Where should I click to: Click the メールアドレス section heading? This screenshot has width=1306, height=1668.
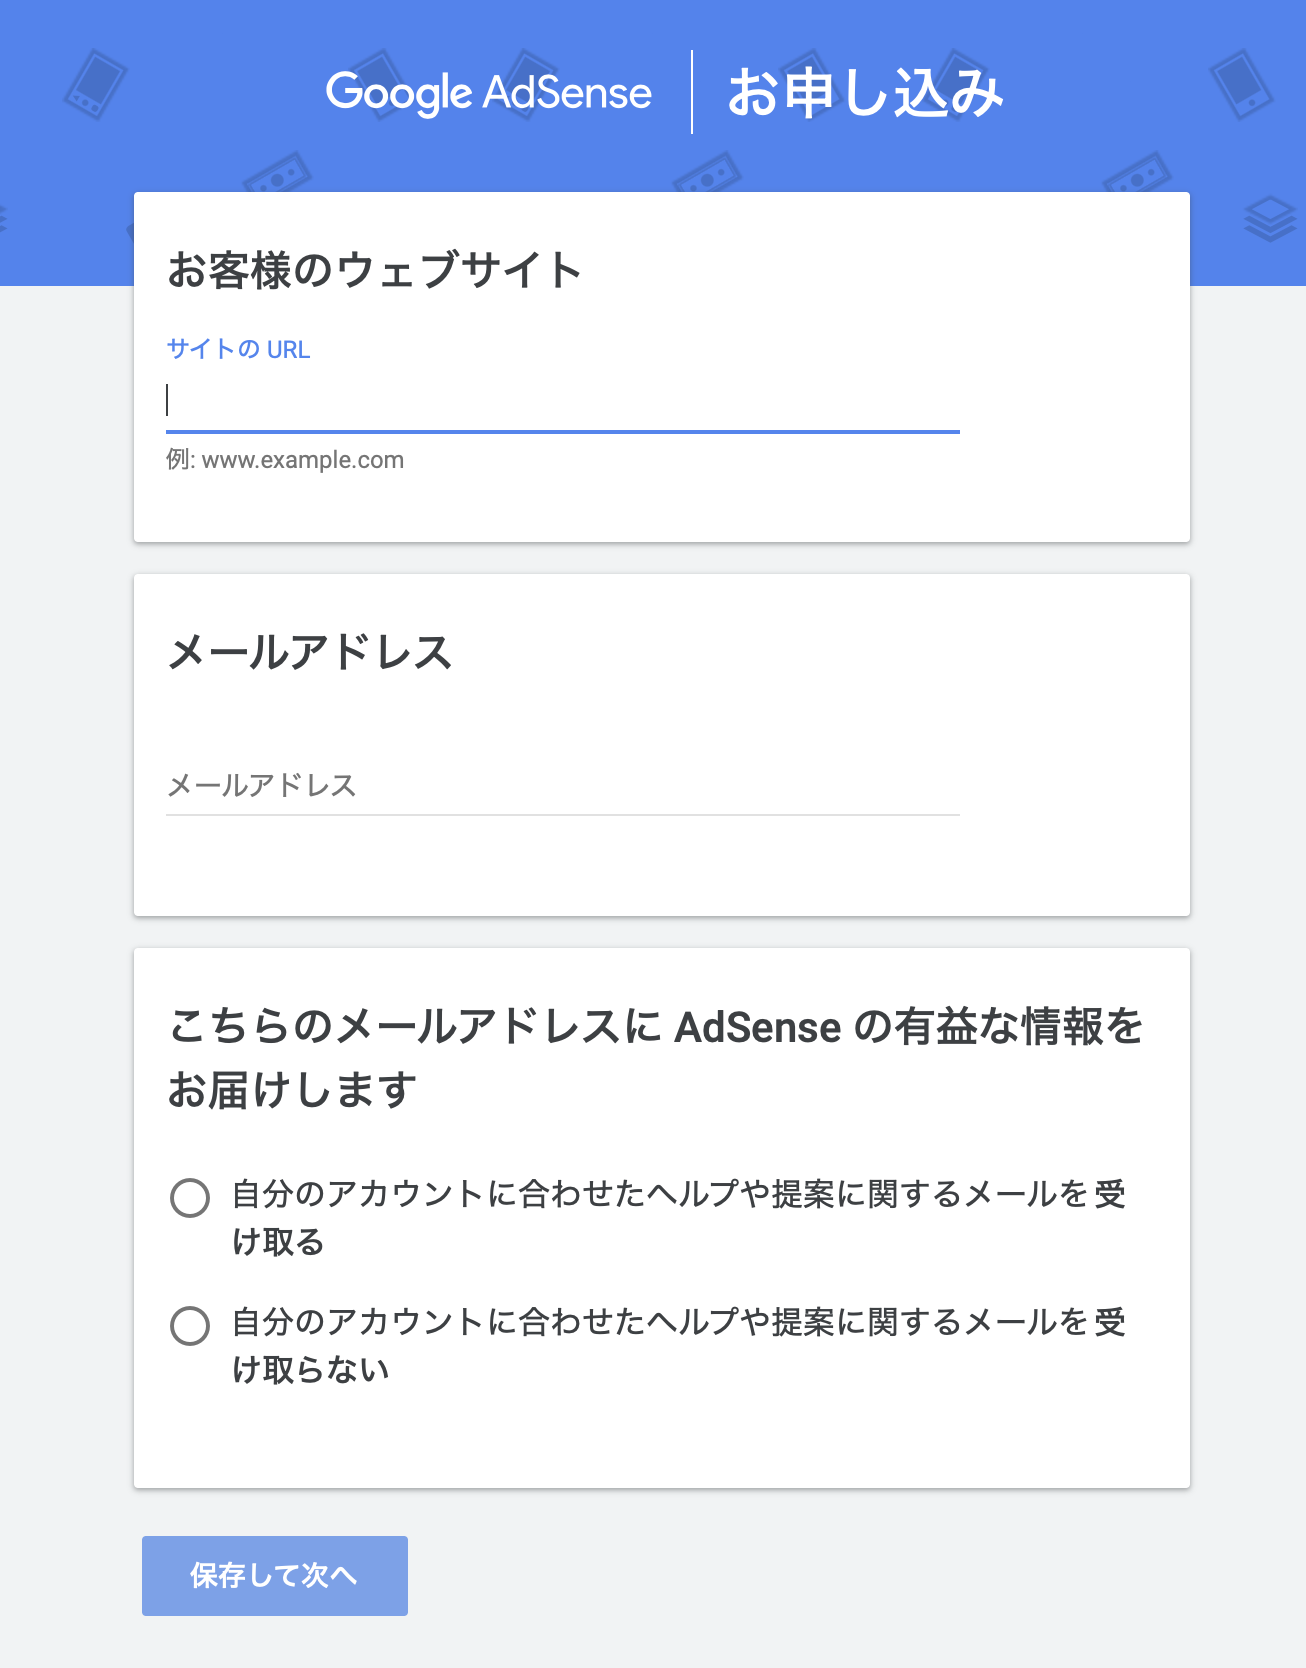point(310,652)
